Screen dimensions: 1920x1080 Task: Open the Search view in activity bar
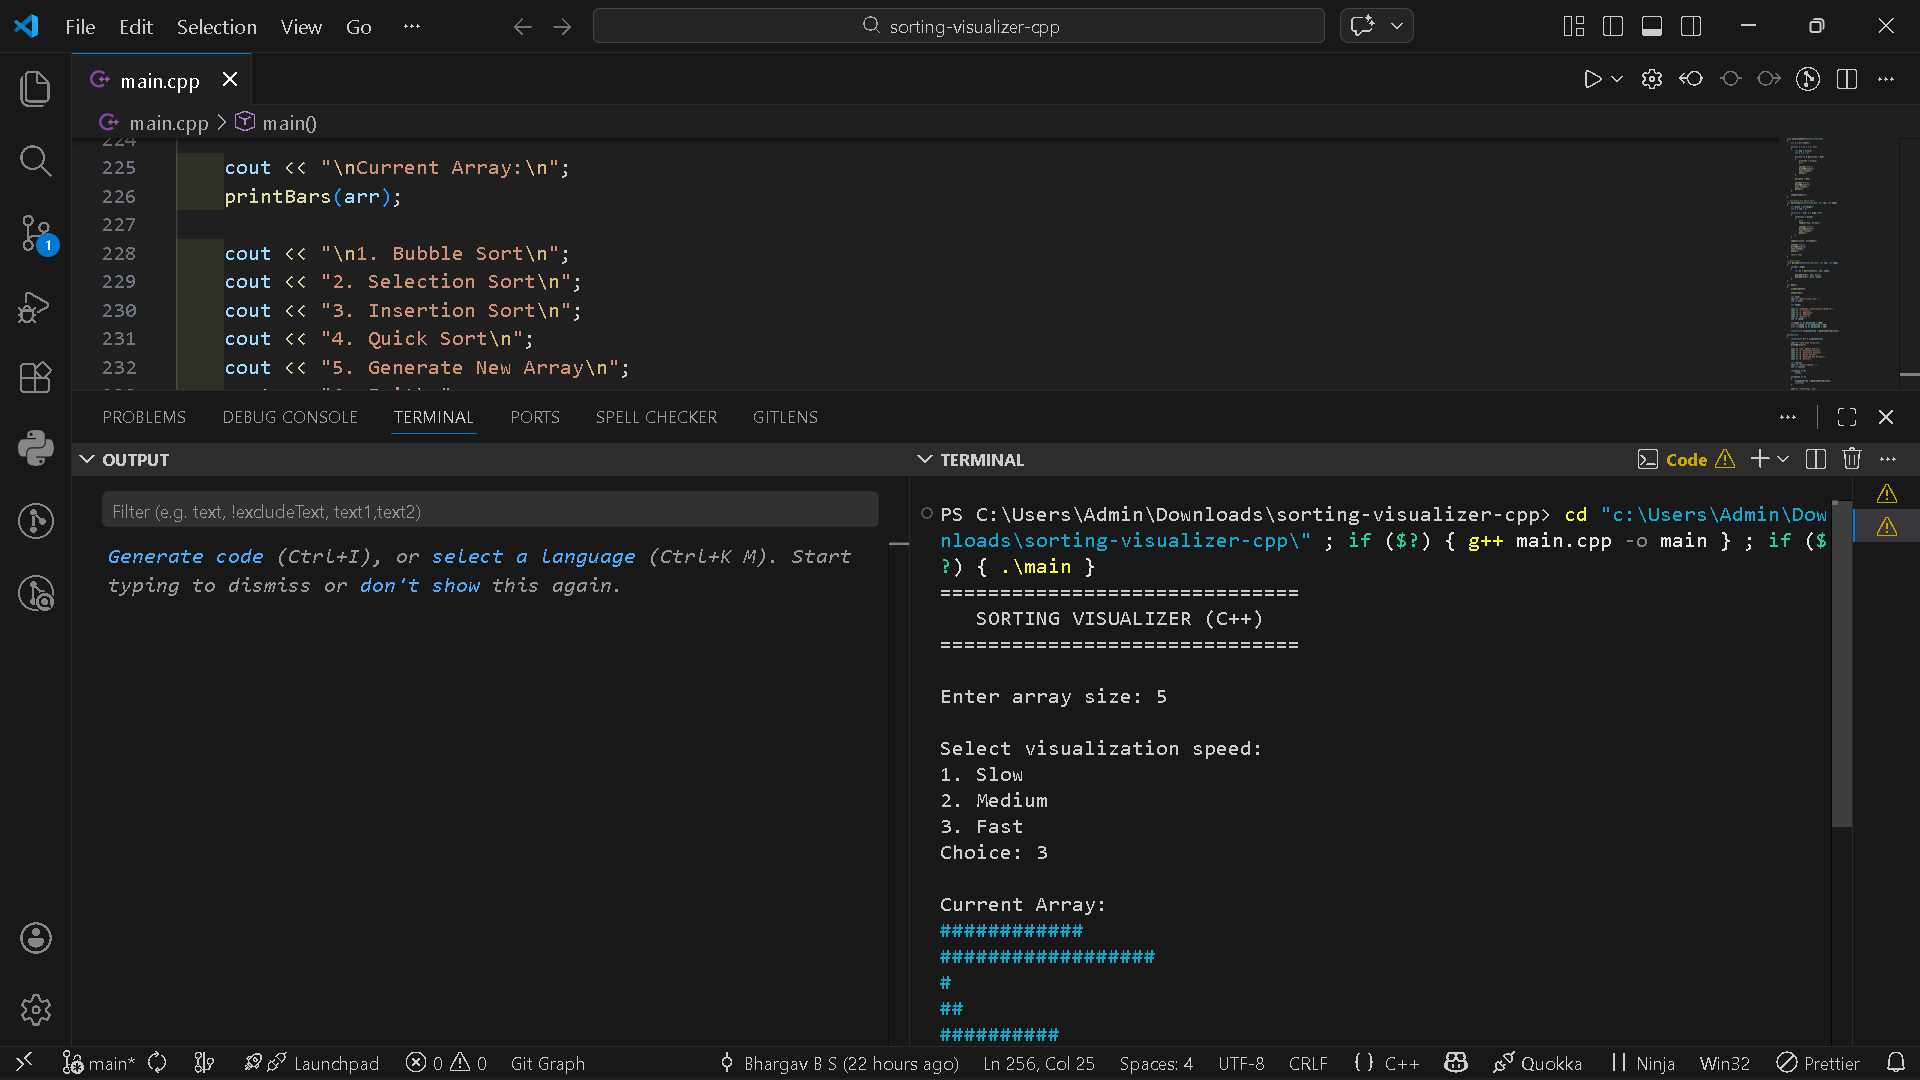click(x=35, y=161)
